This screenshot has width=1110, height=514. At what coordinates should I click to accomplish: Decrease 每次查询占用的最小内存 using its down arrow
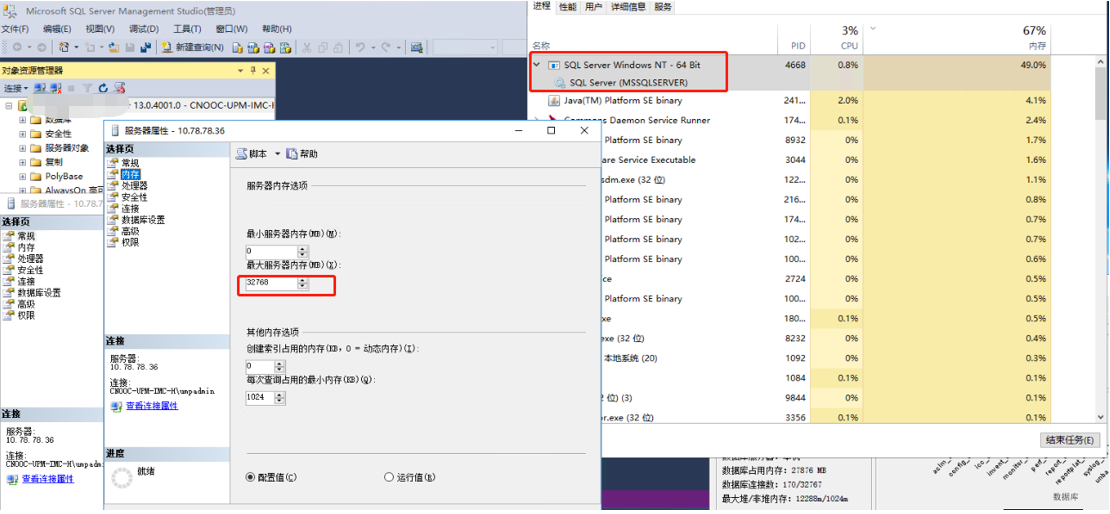pos(280,401)
